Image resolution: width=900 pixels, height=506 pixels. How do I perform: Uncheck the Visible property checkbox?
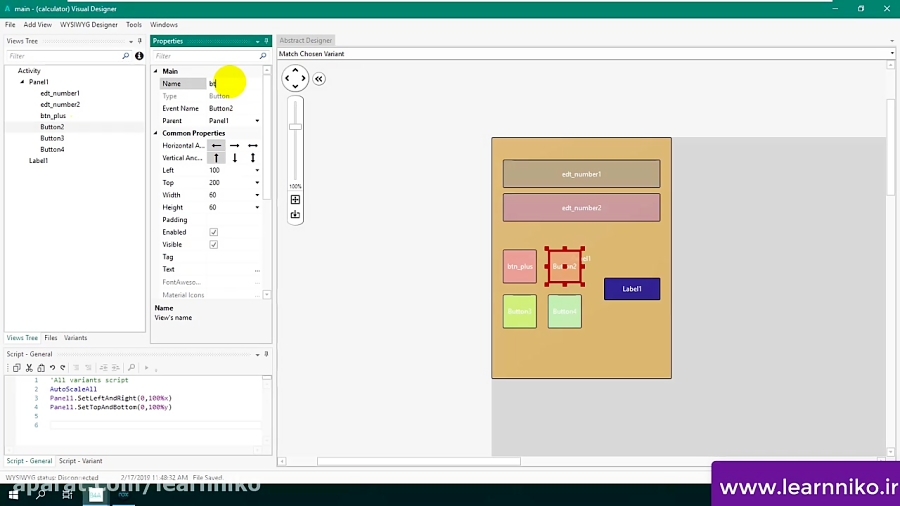tap(213, 244)
